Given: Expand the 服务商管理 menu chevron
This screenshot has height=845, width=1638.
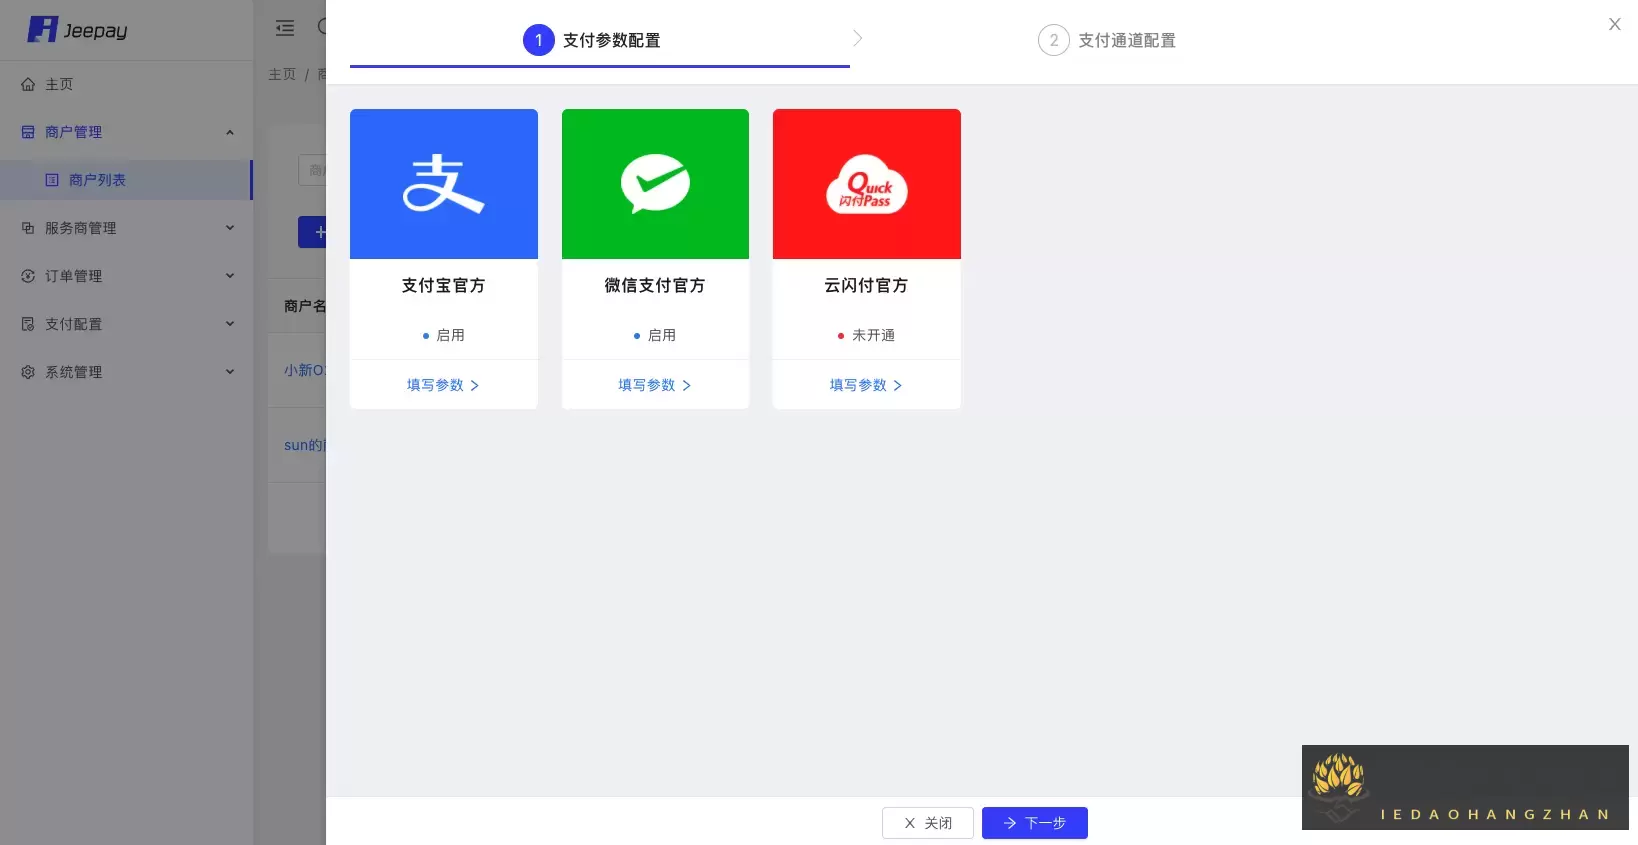Looking at the screenshot, I should (x=230, y=228).
